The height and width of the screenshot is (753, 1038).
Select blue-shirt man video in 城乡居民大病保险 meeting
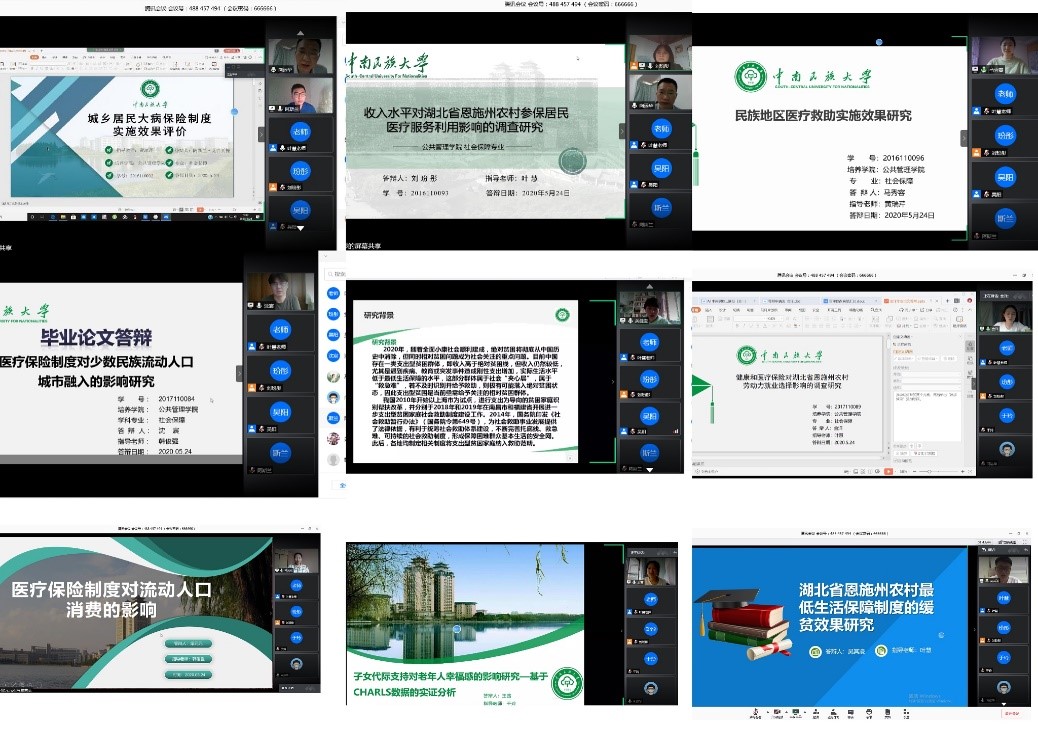(x=301, y=95)
